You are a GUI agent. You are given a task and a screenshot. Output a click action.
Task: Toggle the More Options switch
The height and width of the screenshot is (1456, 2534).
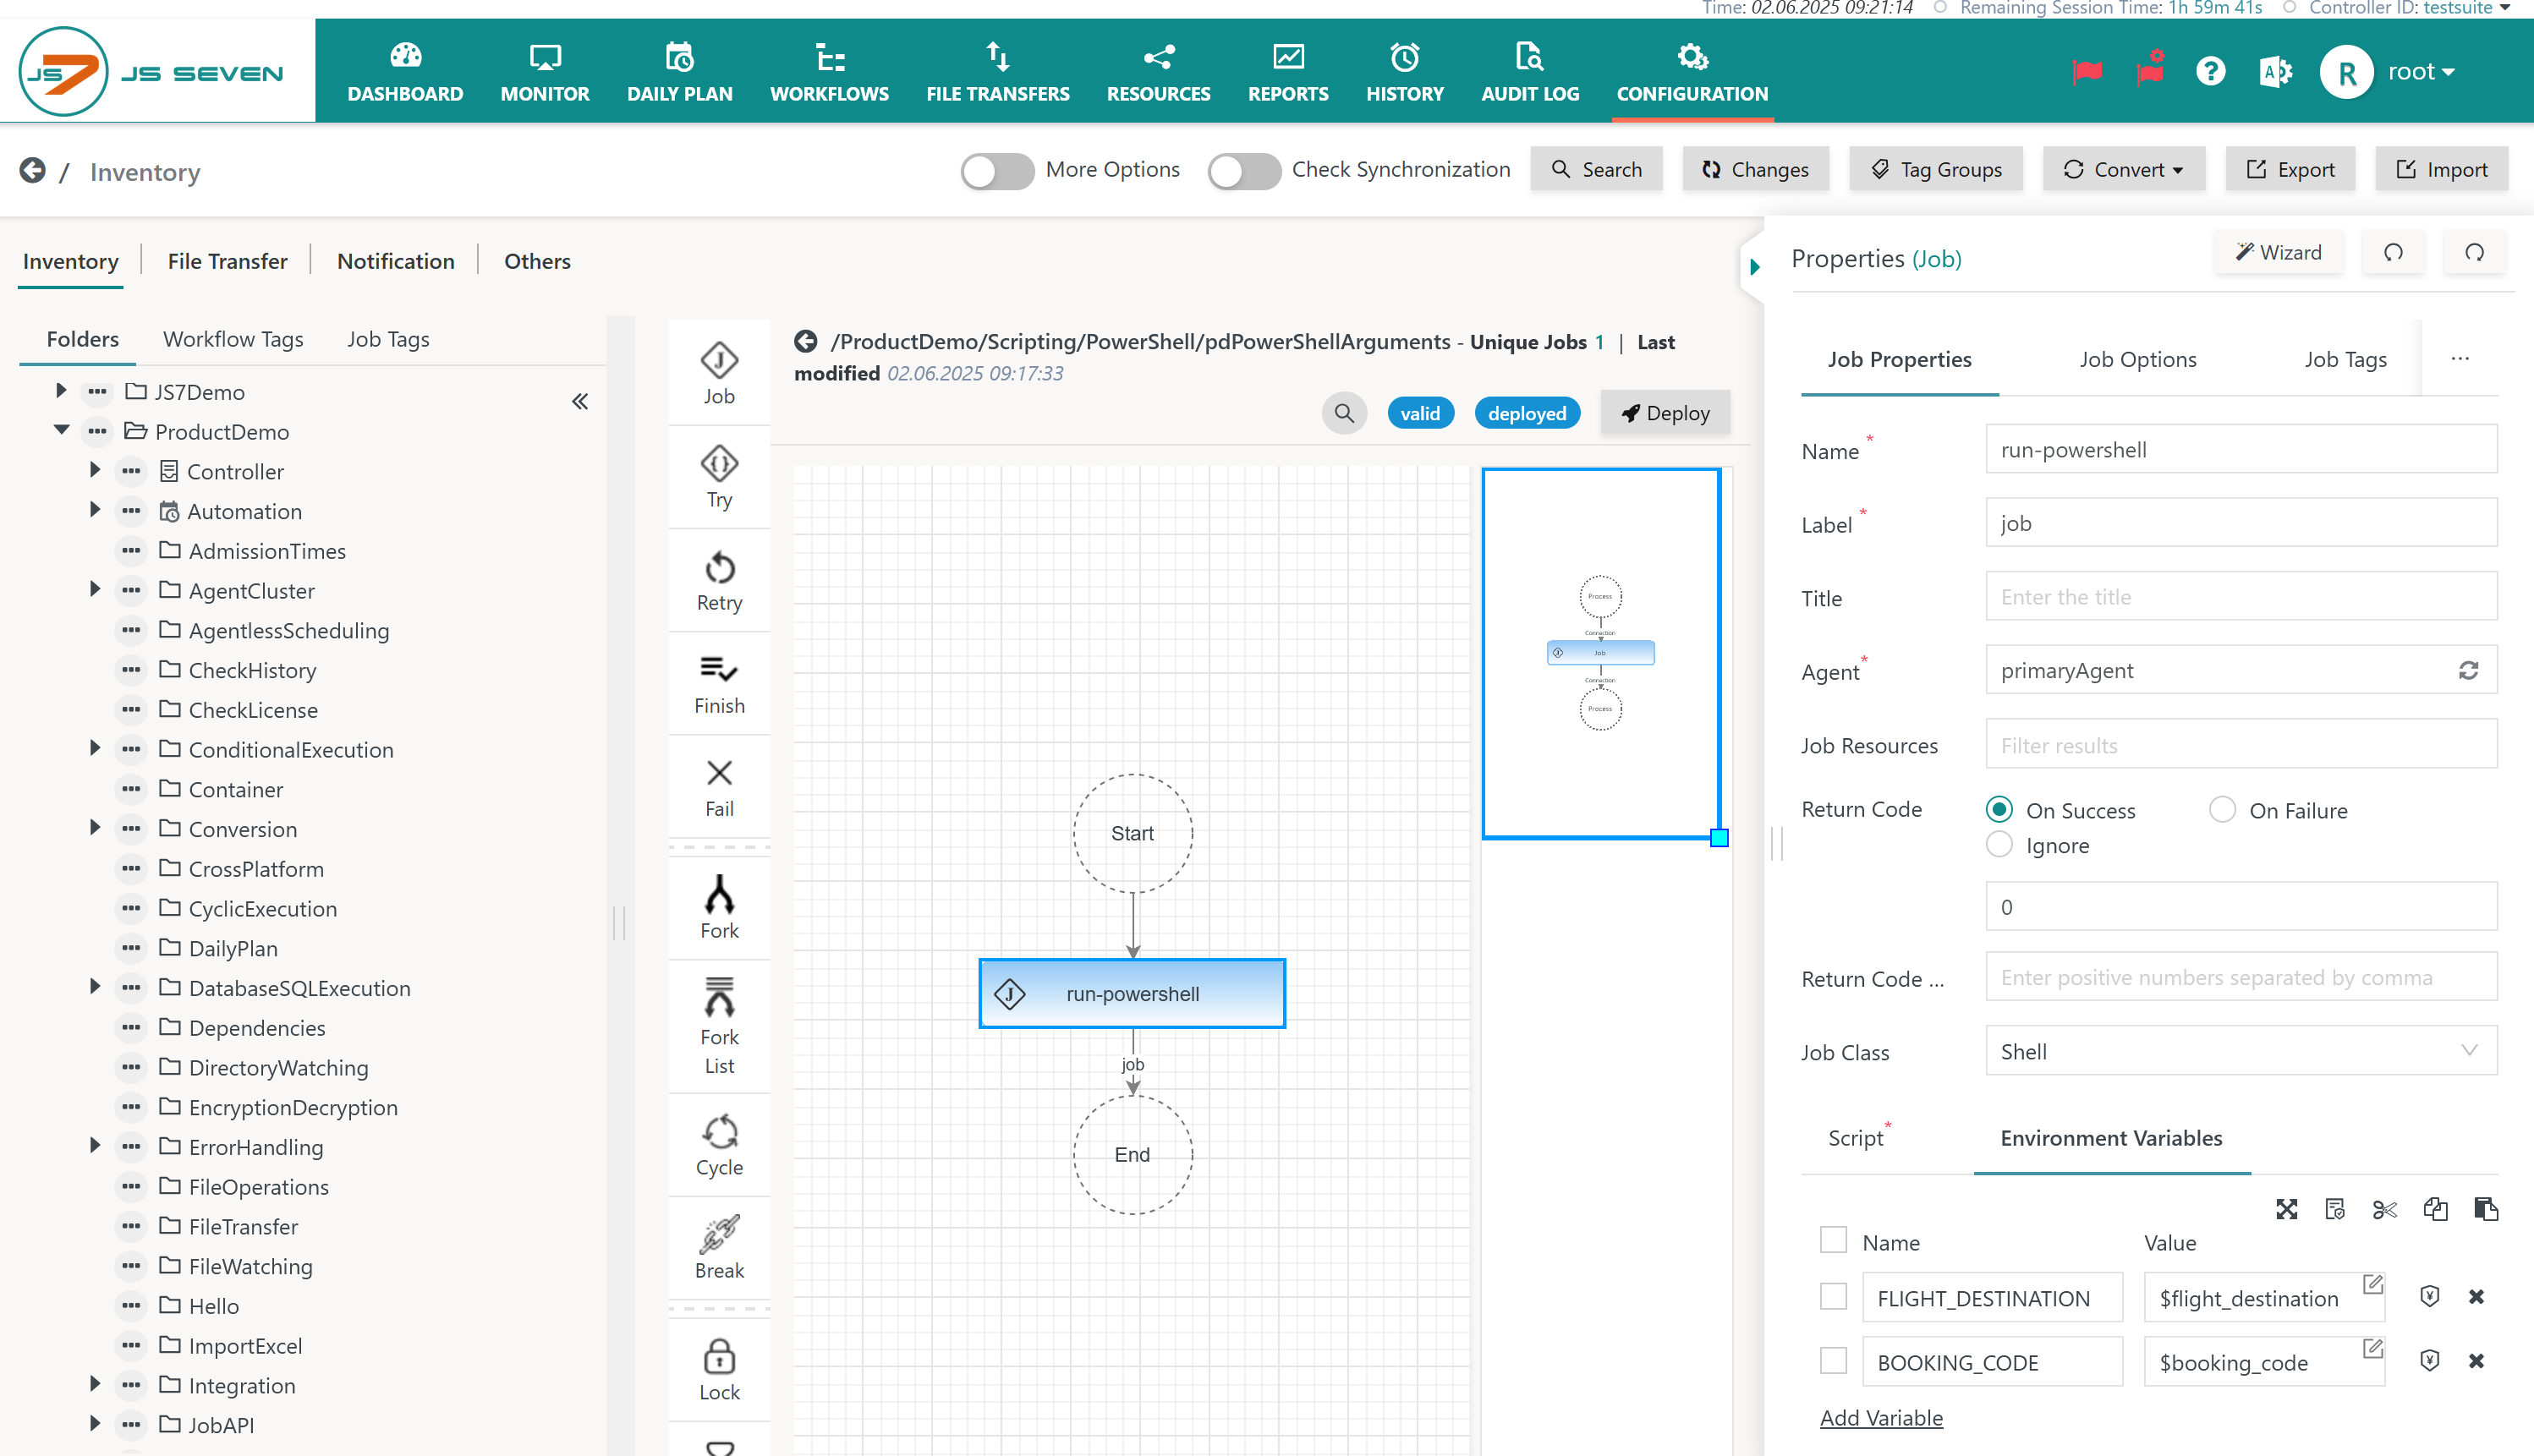(997, 171)
